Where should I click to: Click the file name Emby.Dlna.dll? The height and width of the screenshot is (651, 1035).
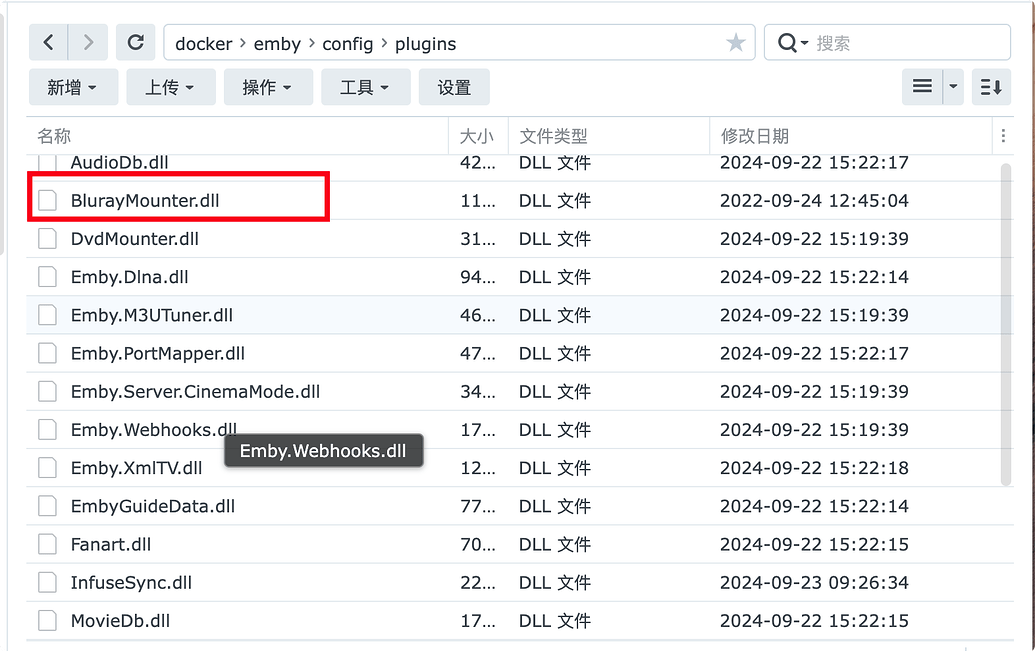129,277
